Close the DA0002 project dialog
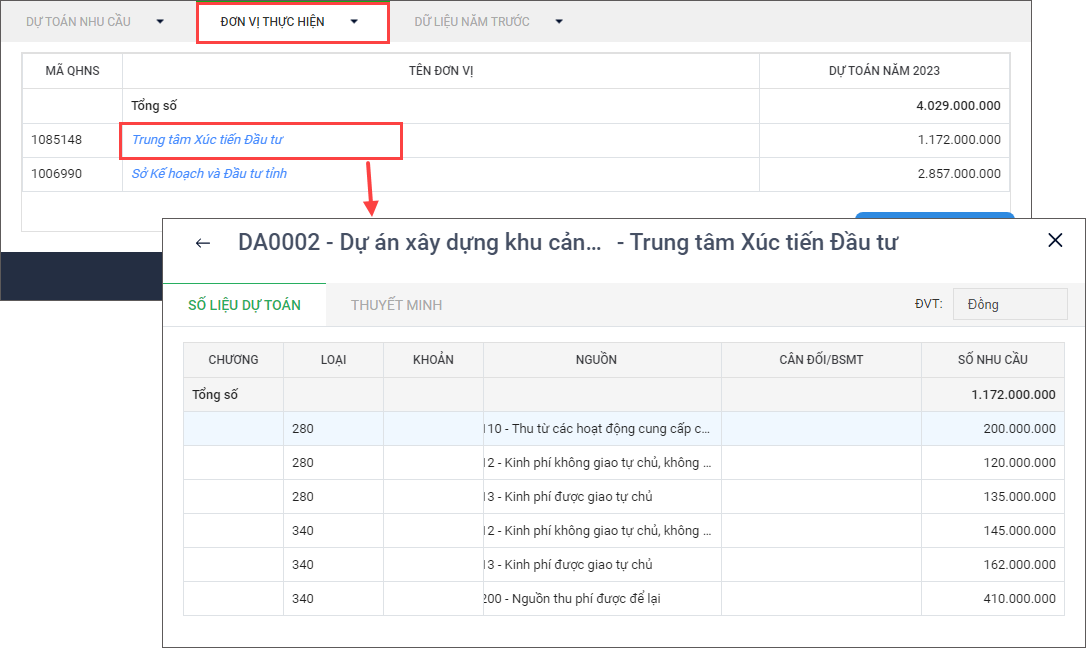 1054,240
